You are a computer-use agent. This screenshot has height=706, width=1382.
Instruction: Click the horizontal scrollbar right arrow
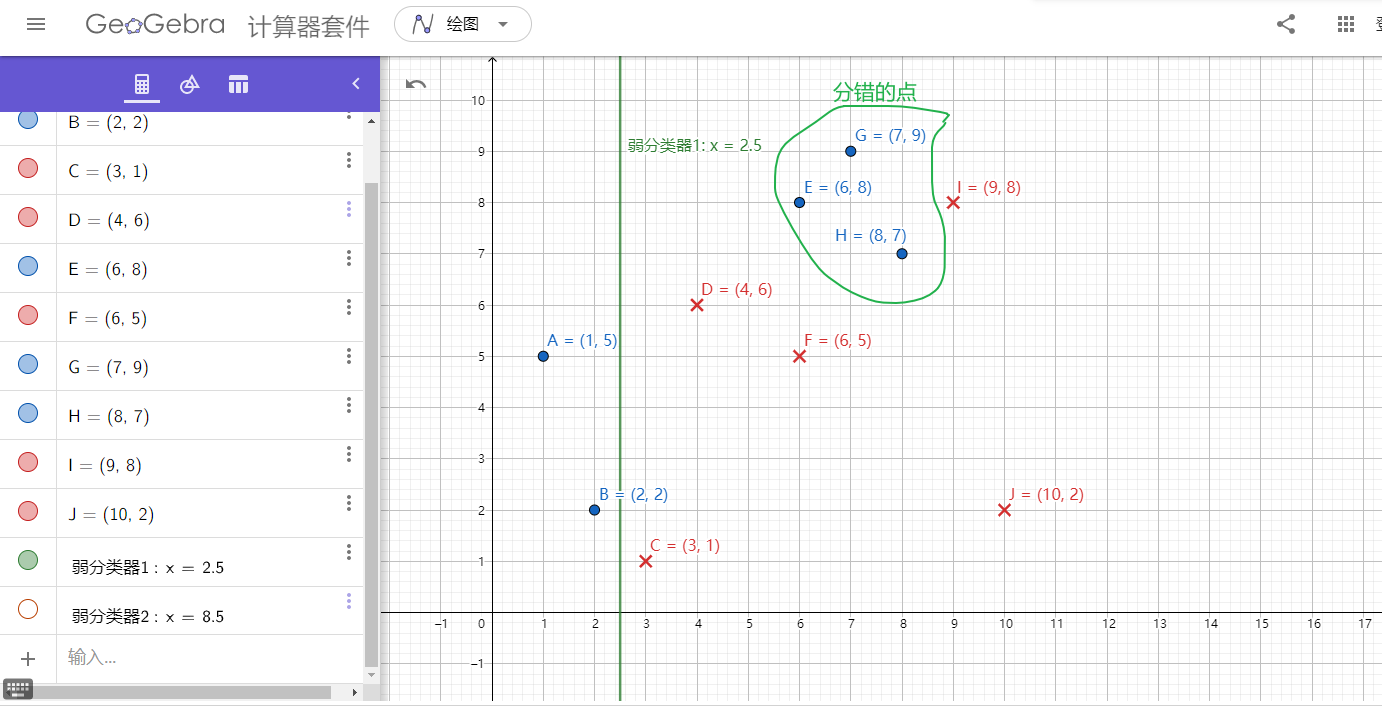(x=354, y=692)
